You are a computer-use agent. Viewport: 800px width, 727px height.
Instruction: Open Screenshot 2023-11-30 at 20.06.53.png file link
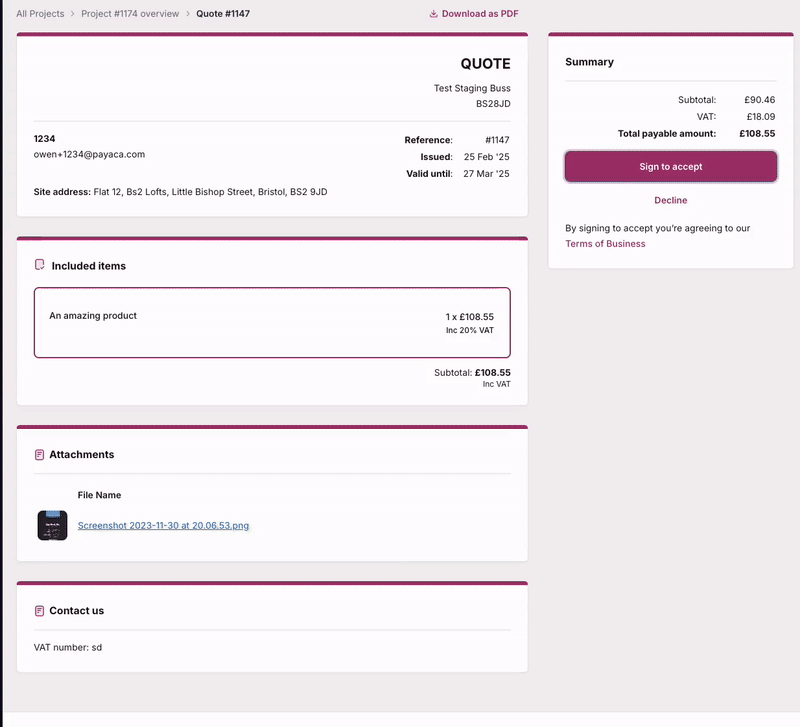[163, 525]
